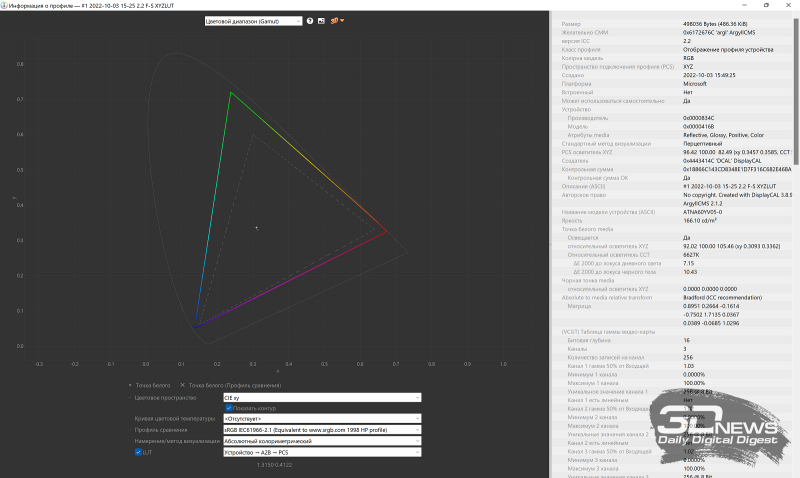This screenshot has height=478, width=800.
Task: Open the help icon beside the Gamut dropdown
Action: pyautogui.click(x=310, y=20)
